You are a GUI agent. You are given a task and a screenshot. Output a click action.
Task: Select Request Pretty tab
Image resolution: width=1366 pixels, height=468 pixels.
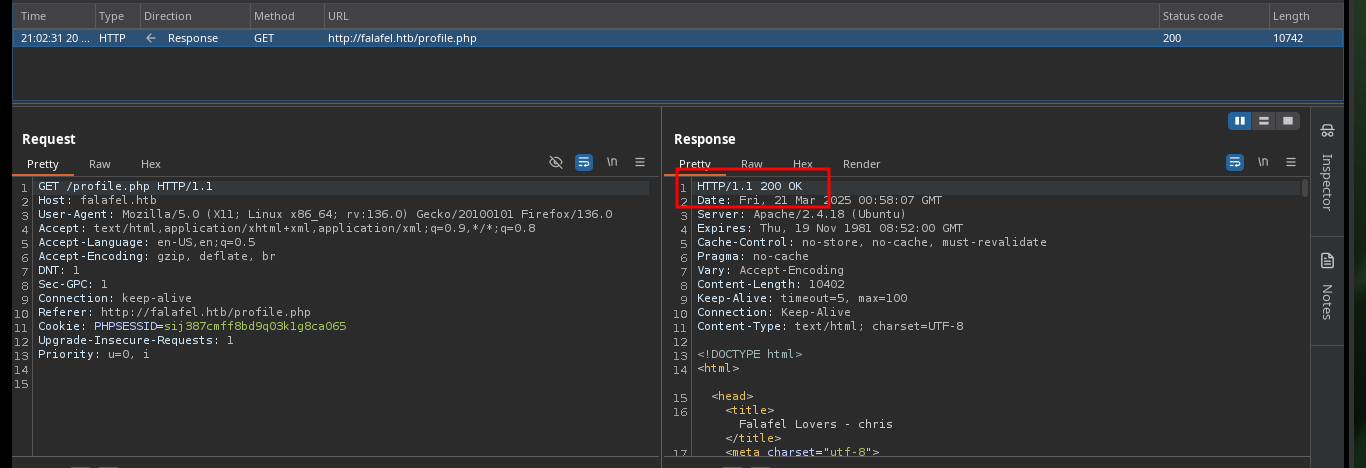point(43,164)
